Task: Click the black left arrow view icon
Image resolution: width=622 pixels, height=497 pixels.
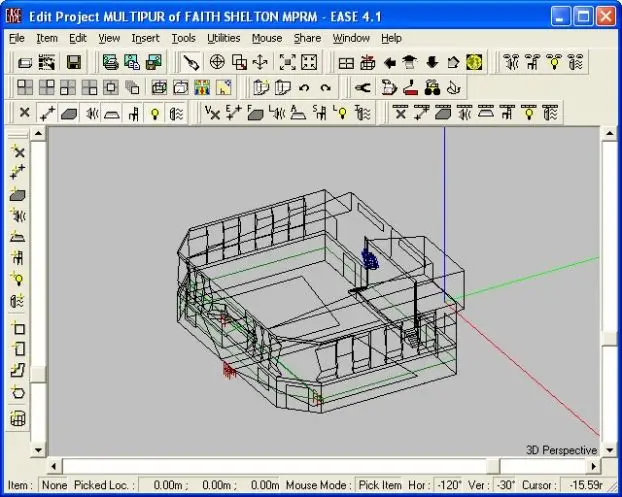Action: tap(390, 63)
